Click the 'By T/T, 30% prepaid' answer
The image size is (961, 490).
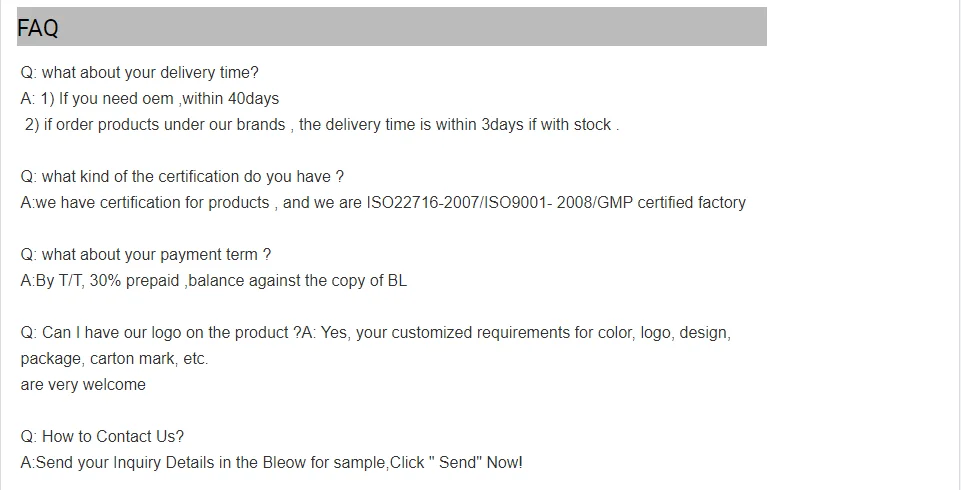(x=213, y=281)
